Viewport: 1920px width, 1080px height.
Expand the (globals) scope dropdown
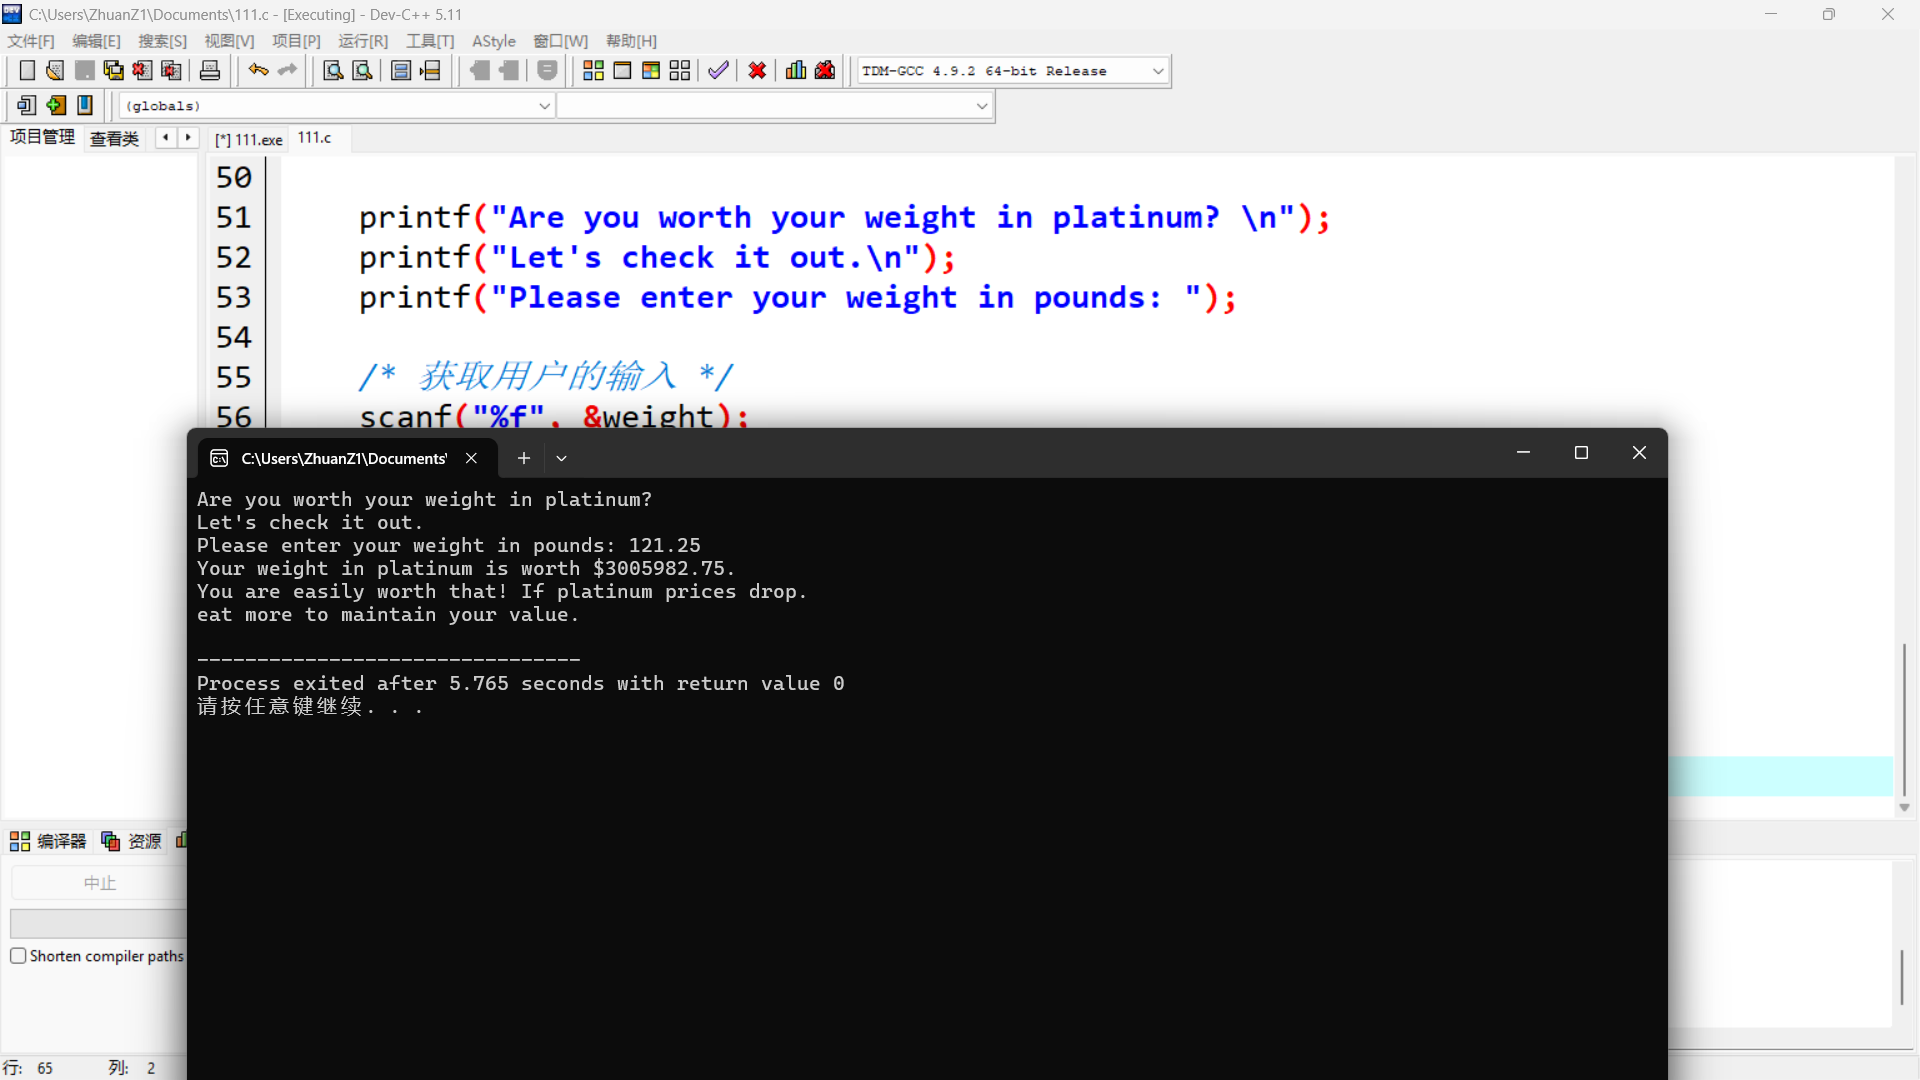(544, 106)
